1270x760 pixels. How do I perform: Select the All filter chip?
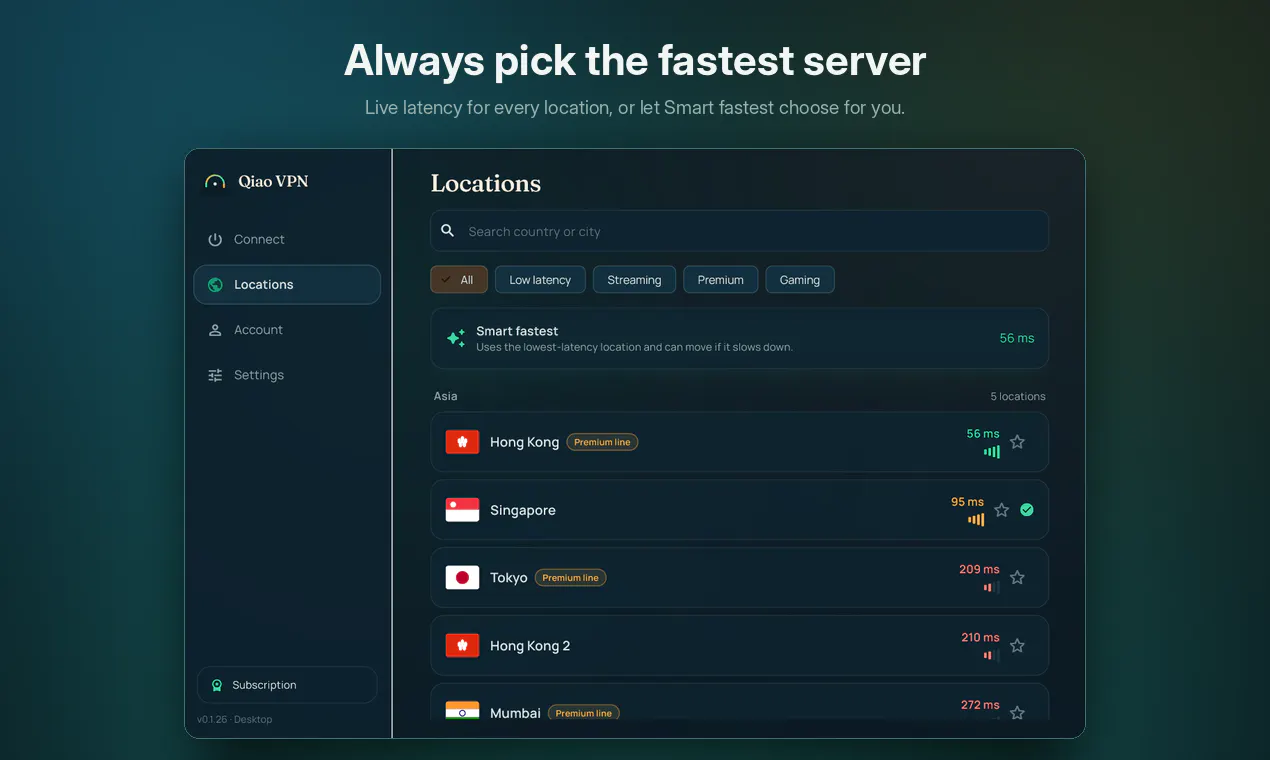(459, 280)
